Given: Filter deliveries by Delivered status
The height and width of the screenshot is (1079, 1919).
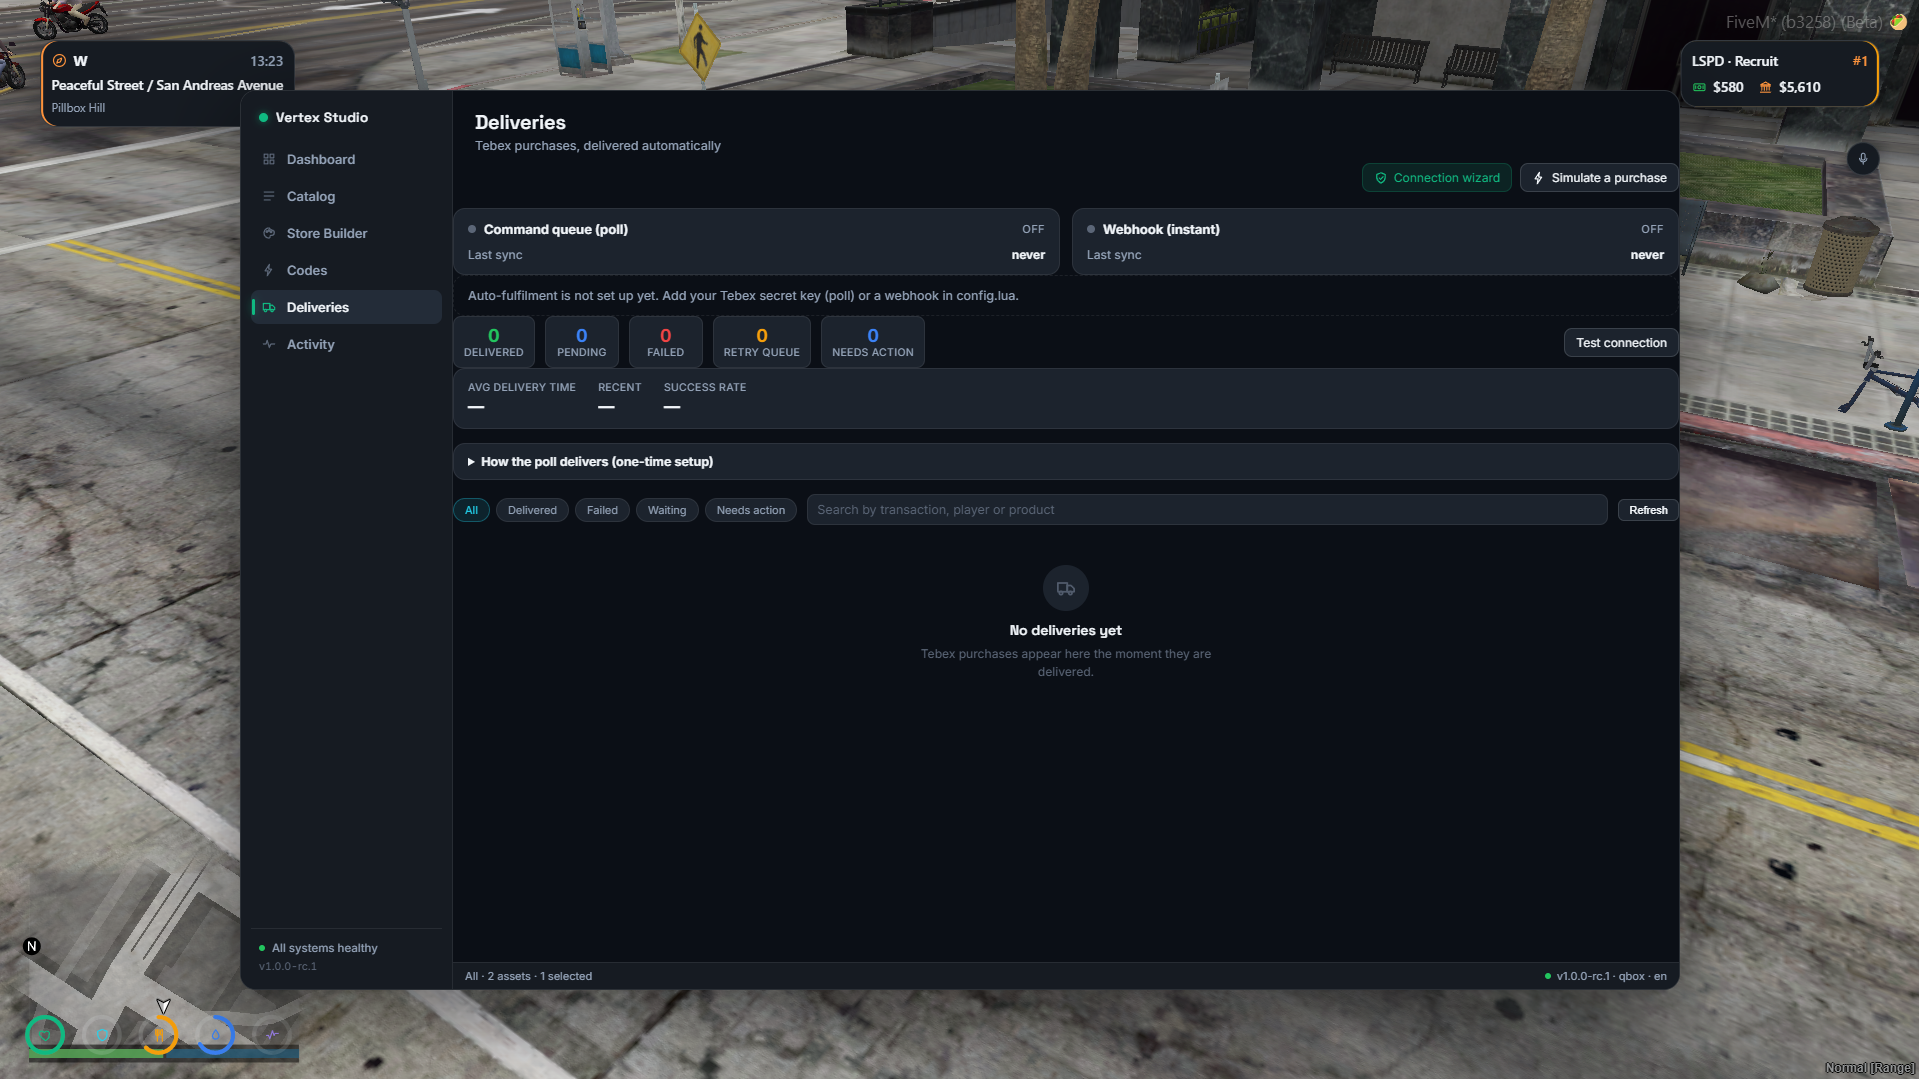Looking at the screenshot, I should [x=532, y=510].
